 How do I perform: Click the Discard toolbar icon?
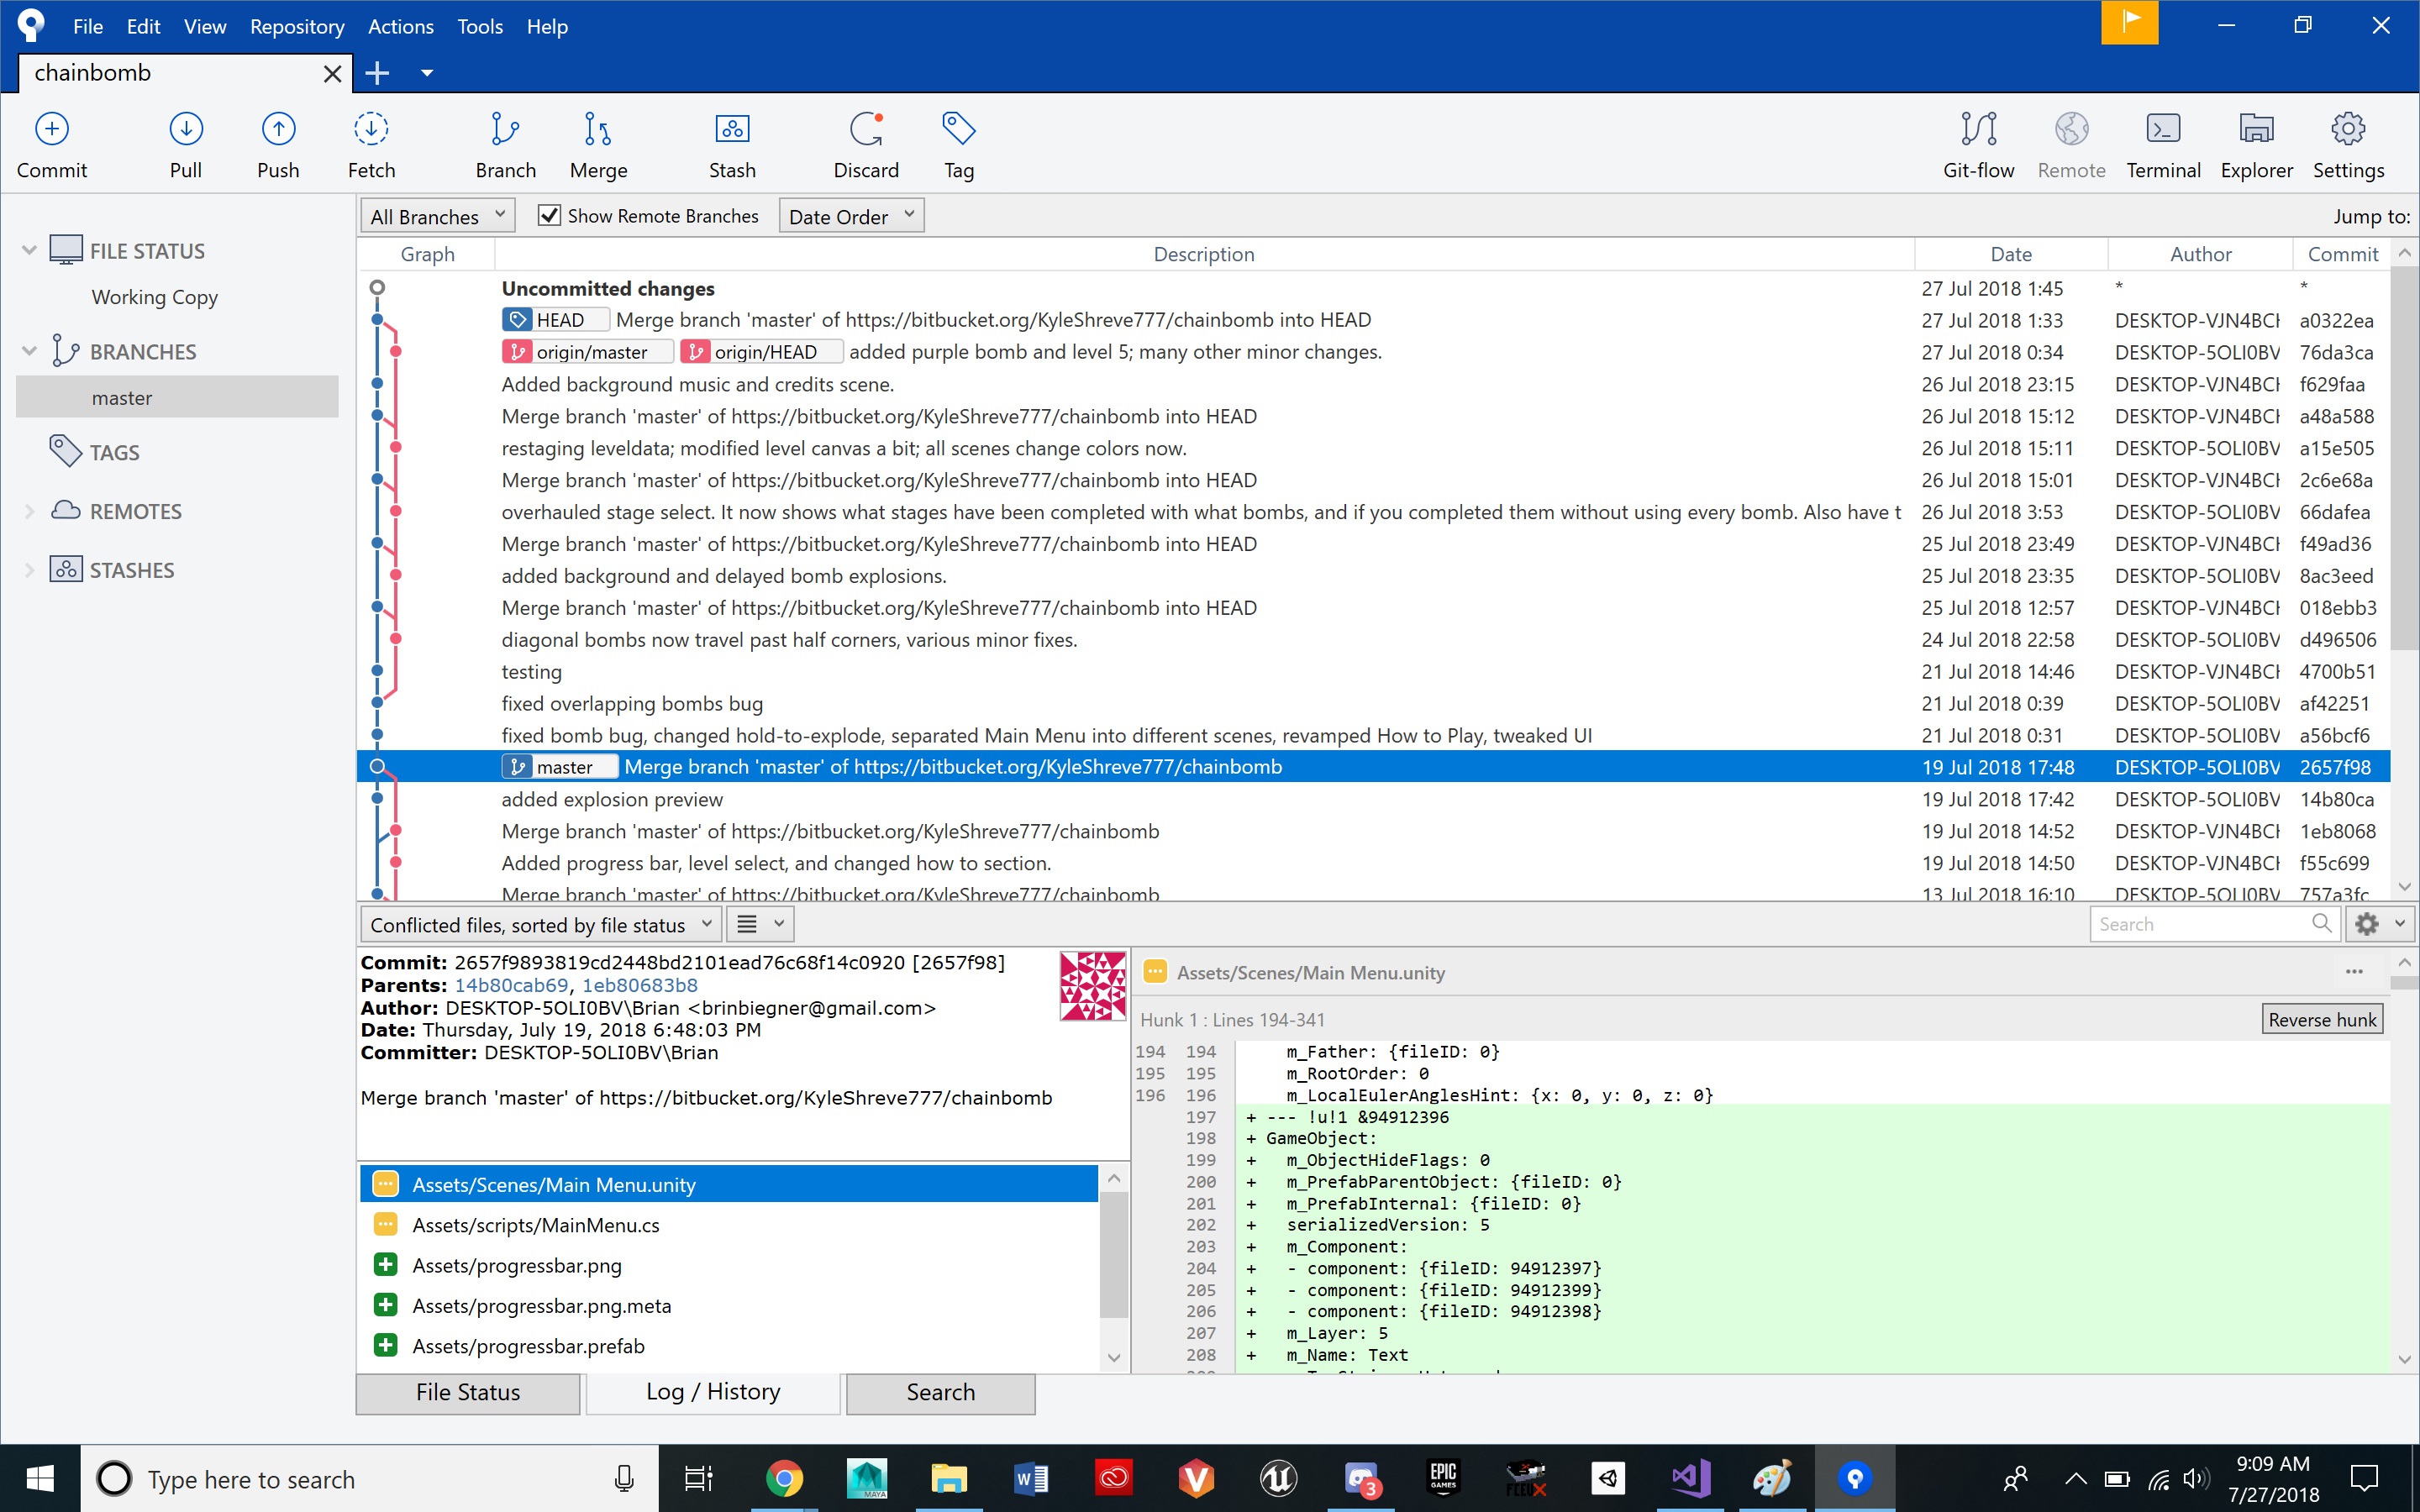point(866,144)
